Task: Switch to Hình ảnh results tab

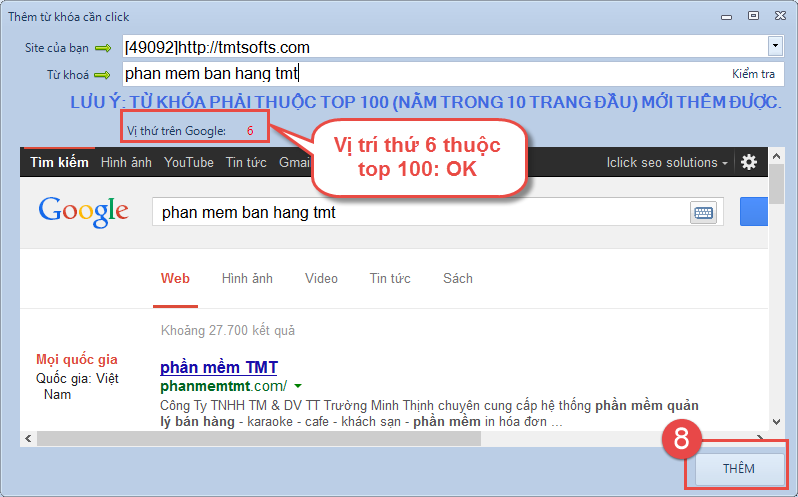Action: [247, 278]
